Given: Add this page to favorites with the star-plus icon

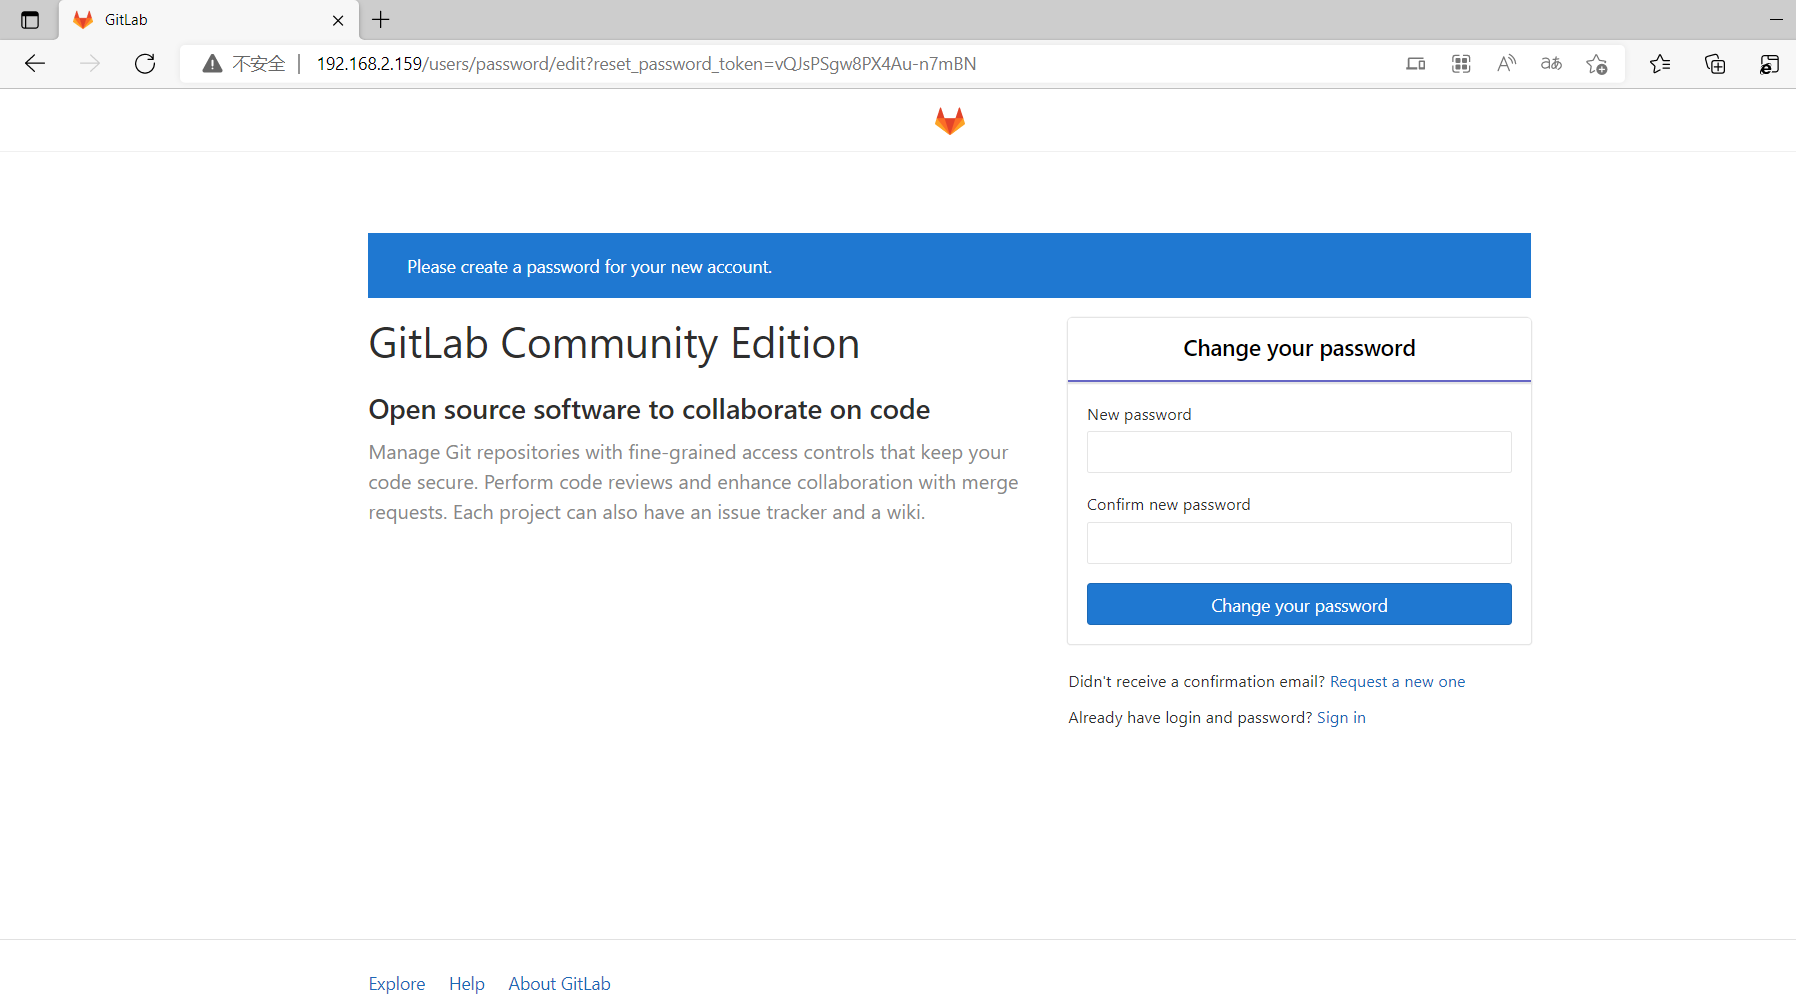Looking at the screenshot, I should click(1597, 64).
